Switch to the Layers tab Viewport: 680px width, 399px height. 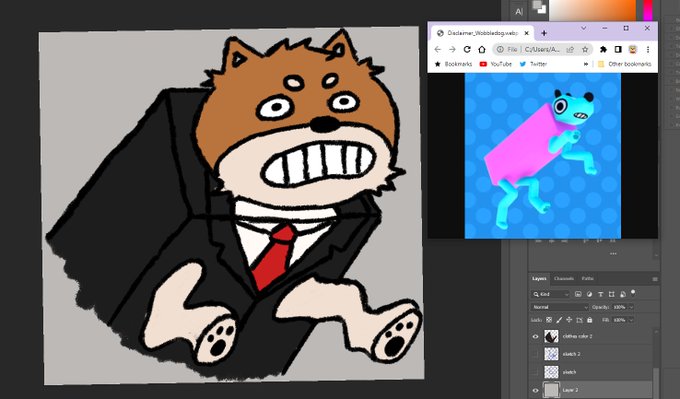point(539,278)
